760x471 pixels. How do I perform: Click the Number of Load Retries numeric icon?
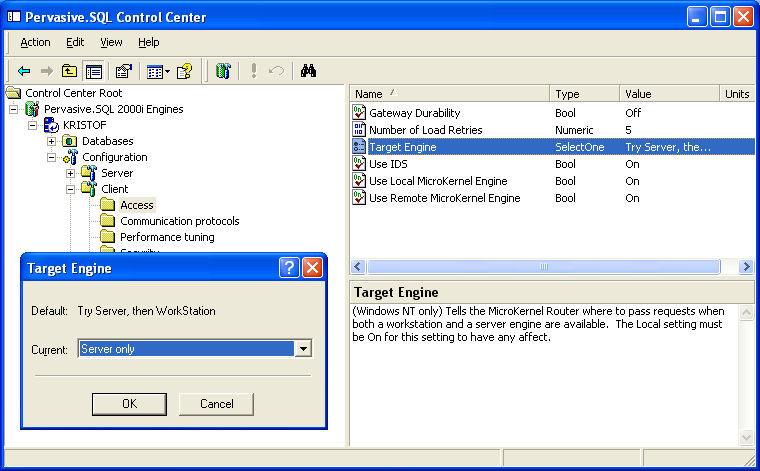tap(359, 129)
